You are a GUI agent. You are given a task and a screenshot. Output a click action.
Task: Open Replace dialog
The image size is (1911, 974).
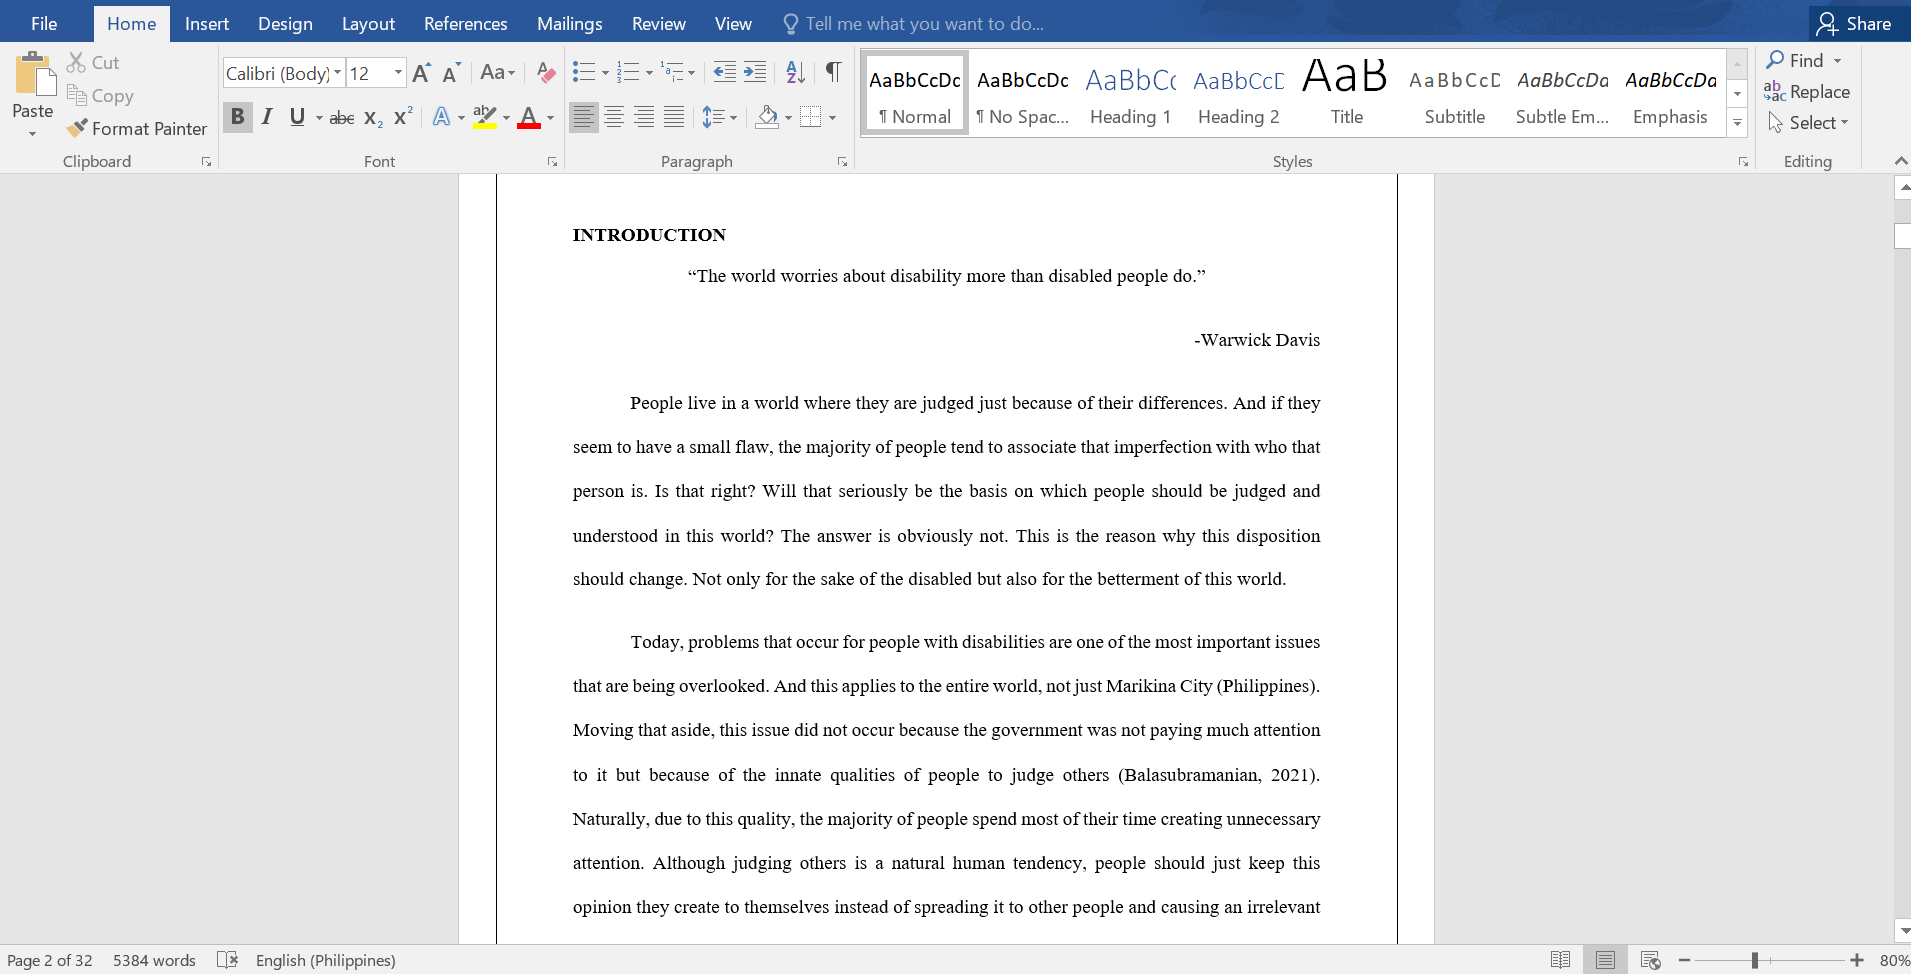click(x=1807, y=92)
